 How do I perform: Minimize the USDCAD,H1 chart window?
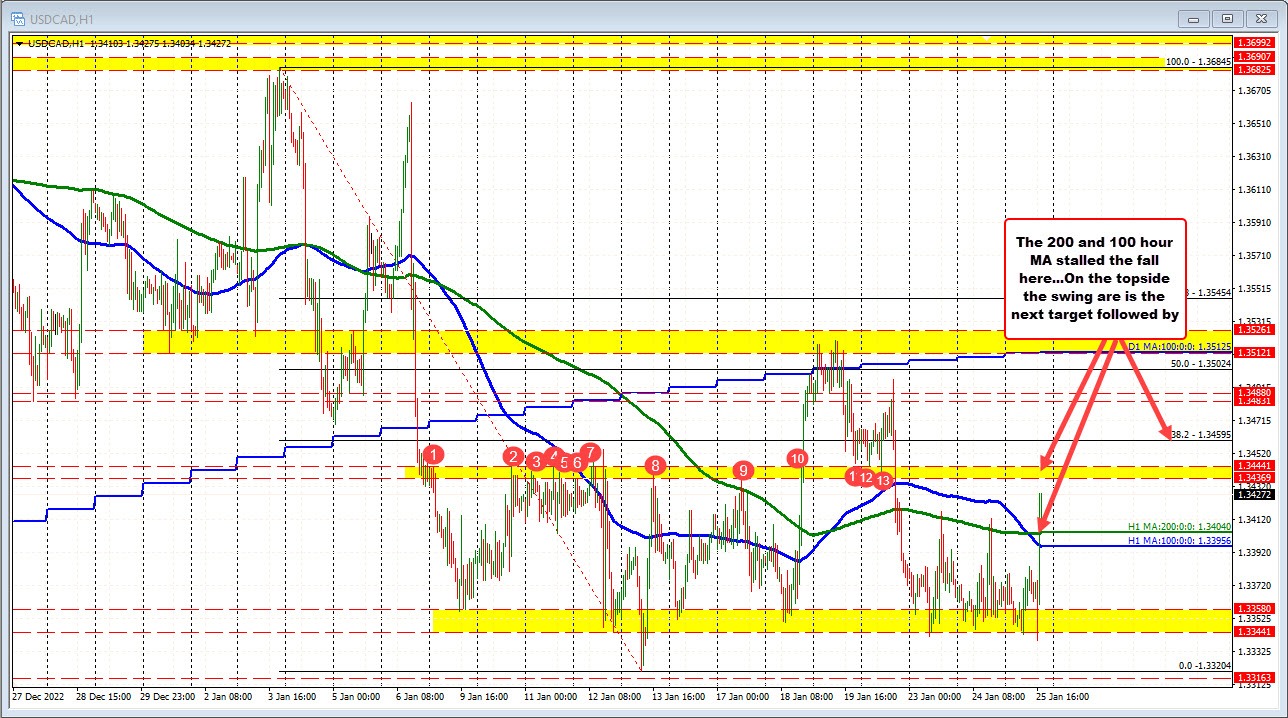pos(1193,18)
